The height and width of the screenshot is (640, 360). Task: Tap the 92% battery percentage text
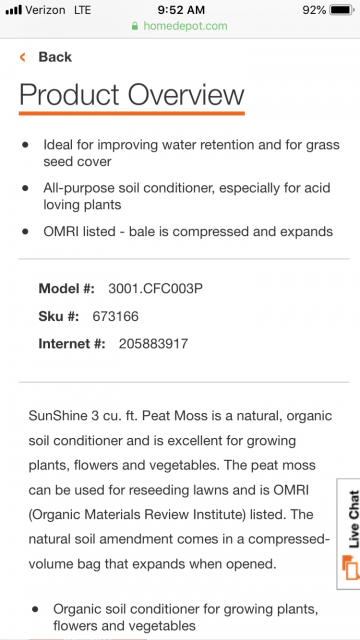tap(314, 10)
